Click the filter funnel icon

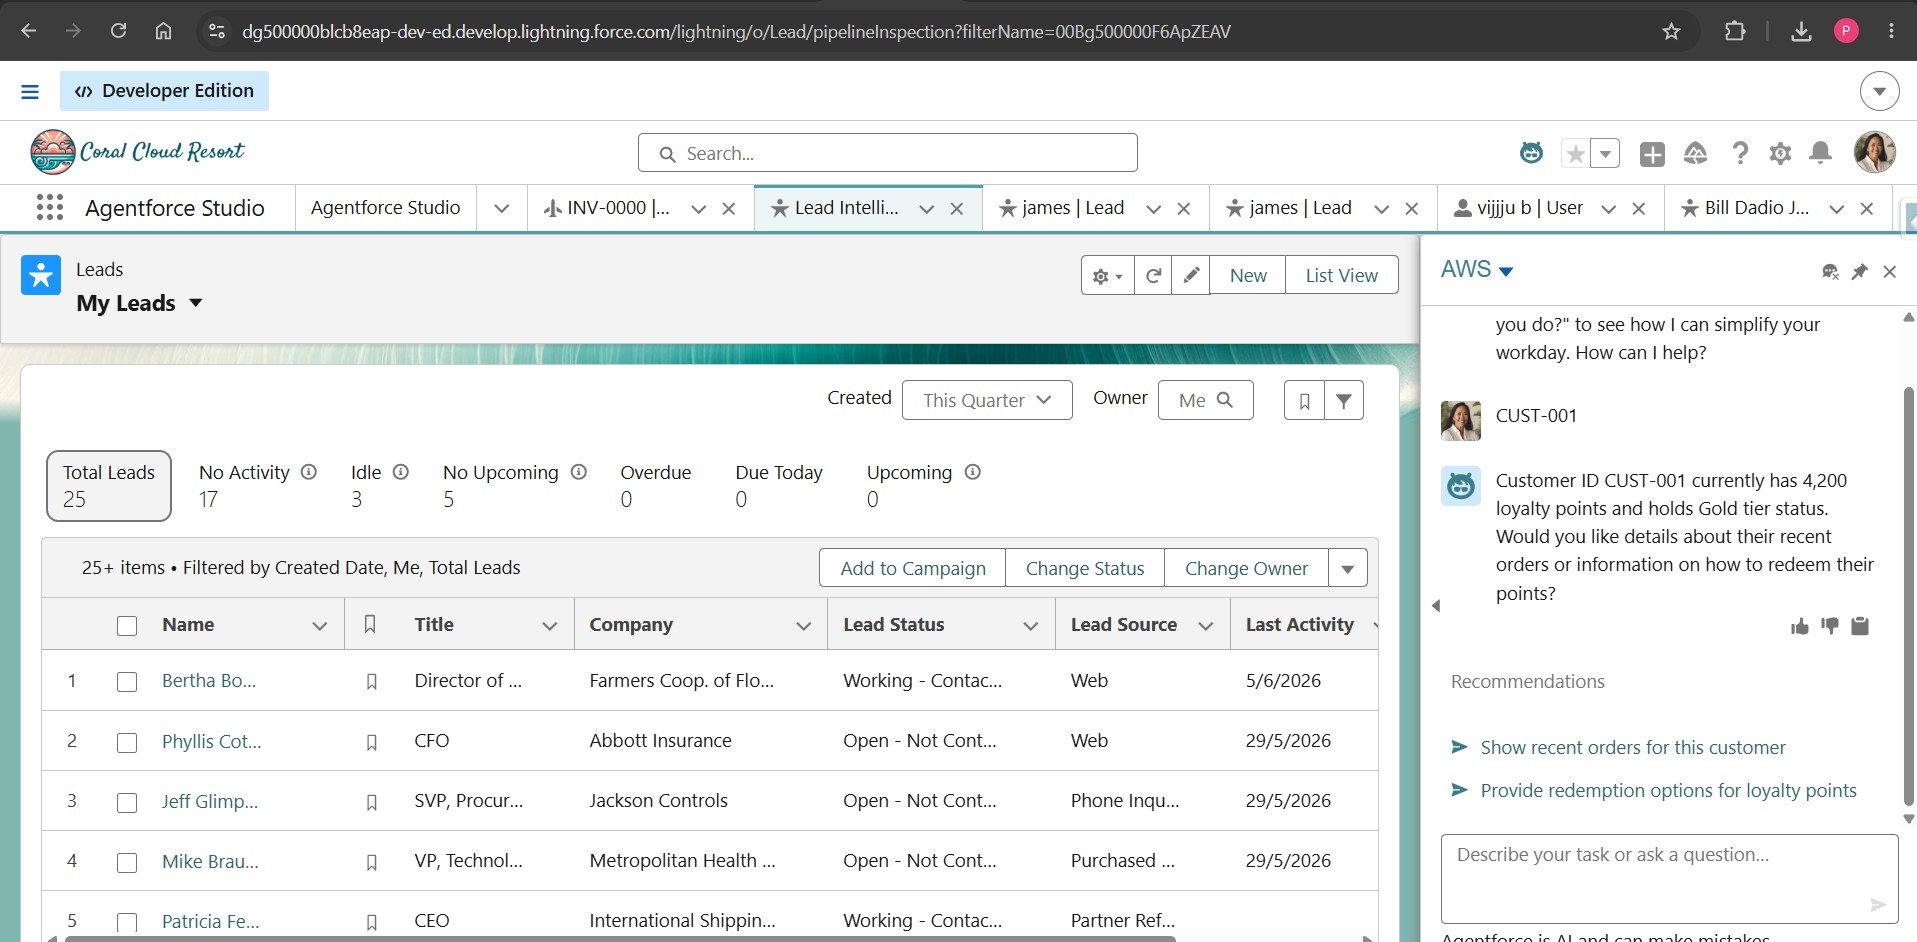click(x=1344, y=400)
